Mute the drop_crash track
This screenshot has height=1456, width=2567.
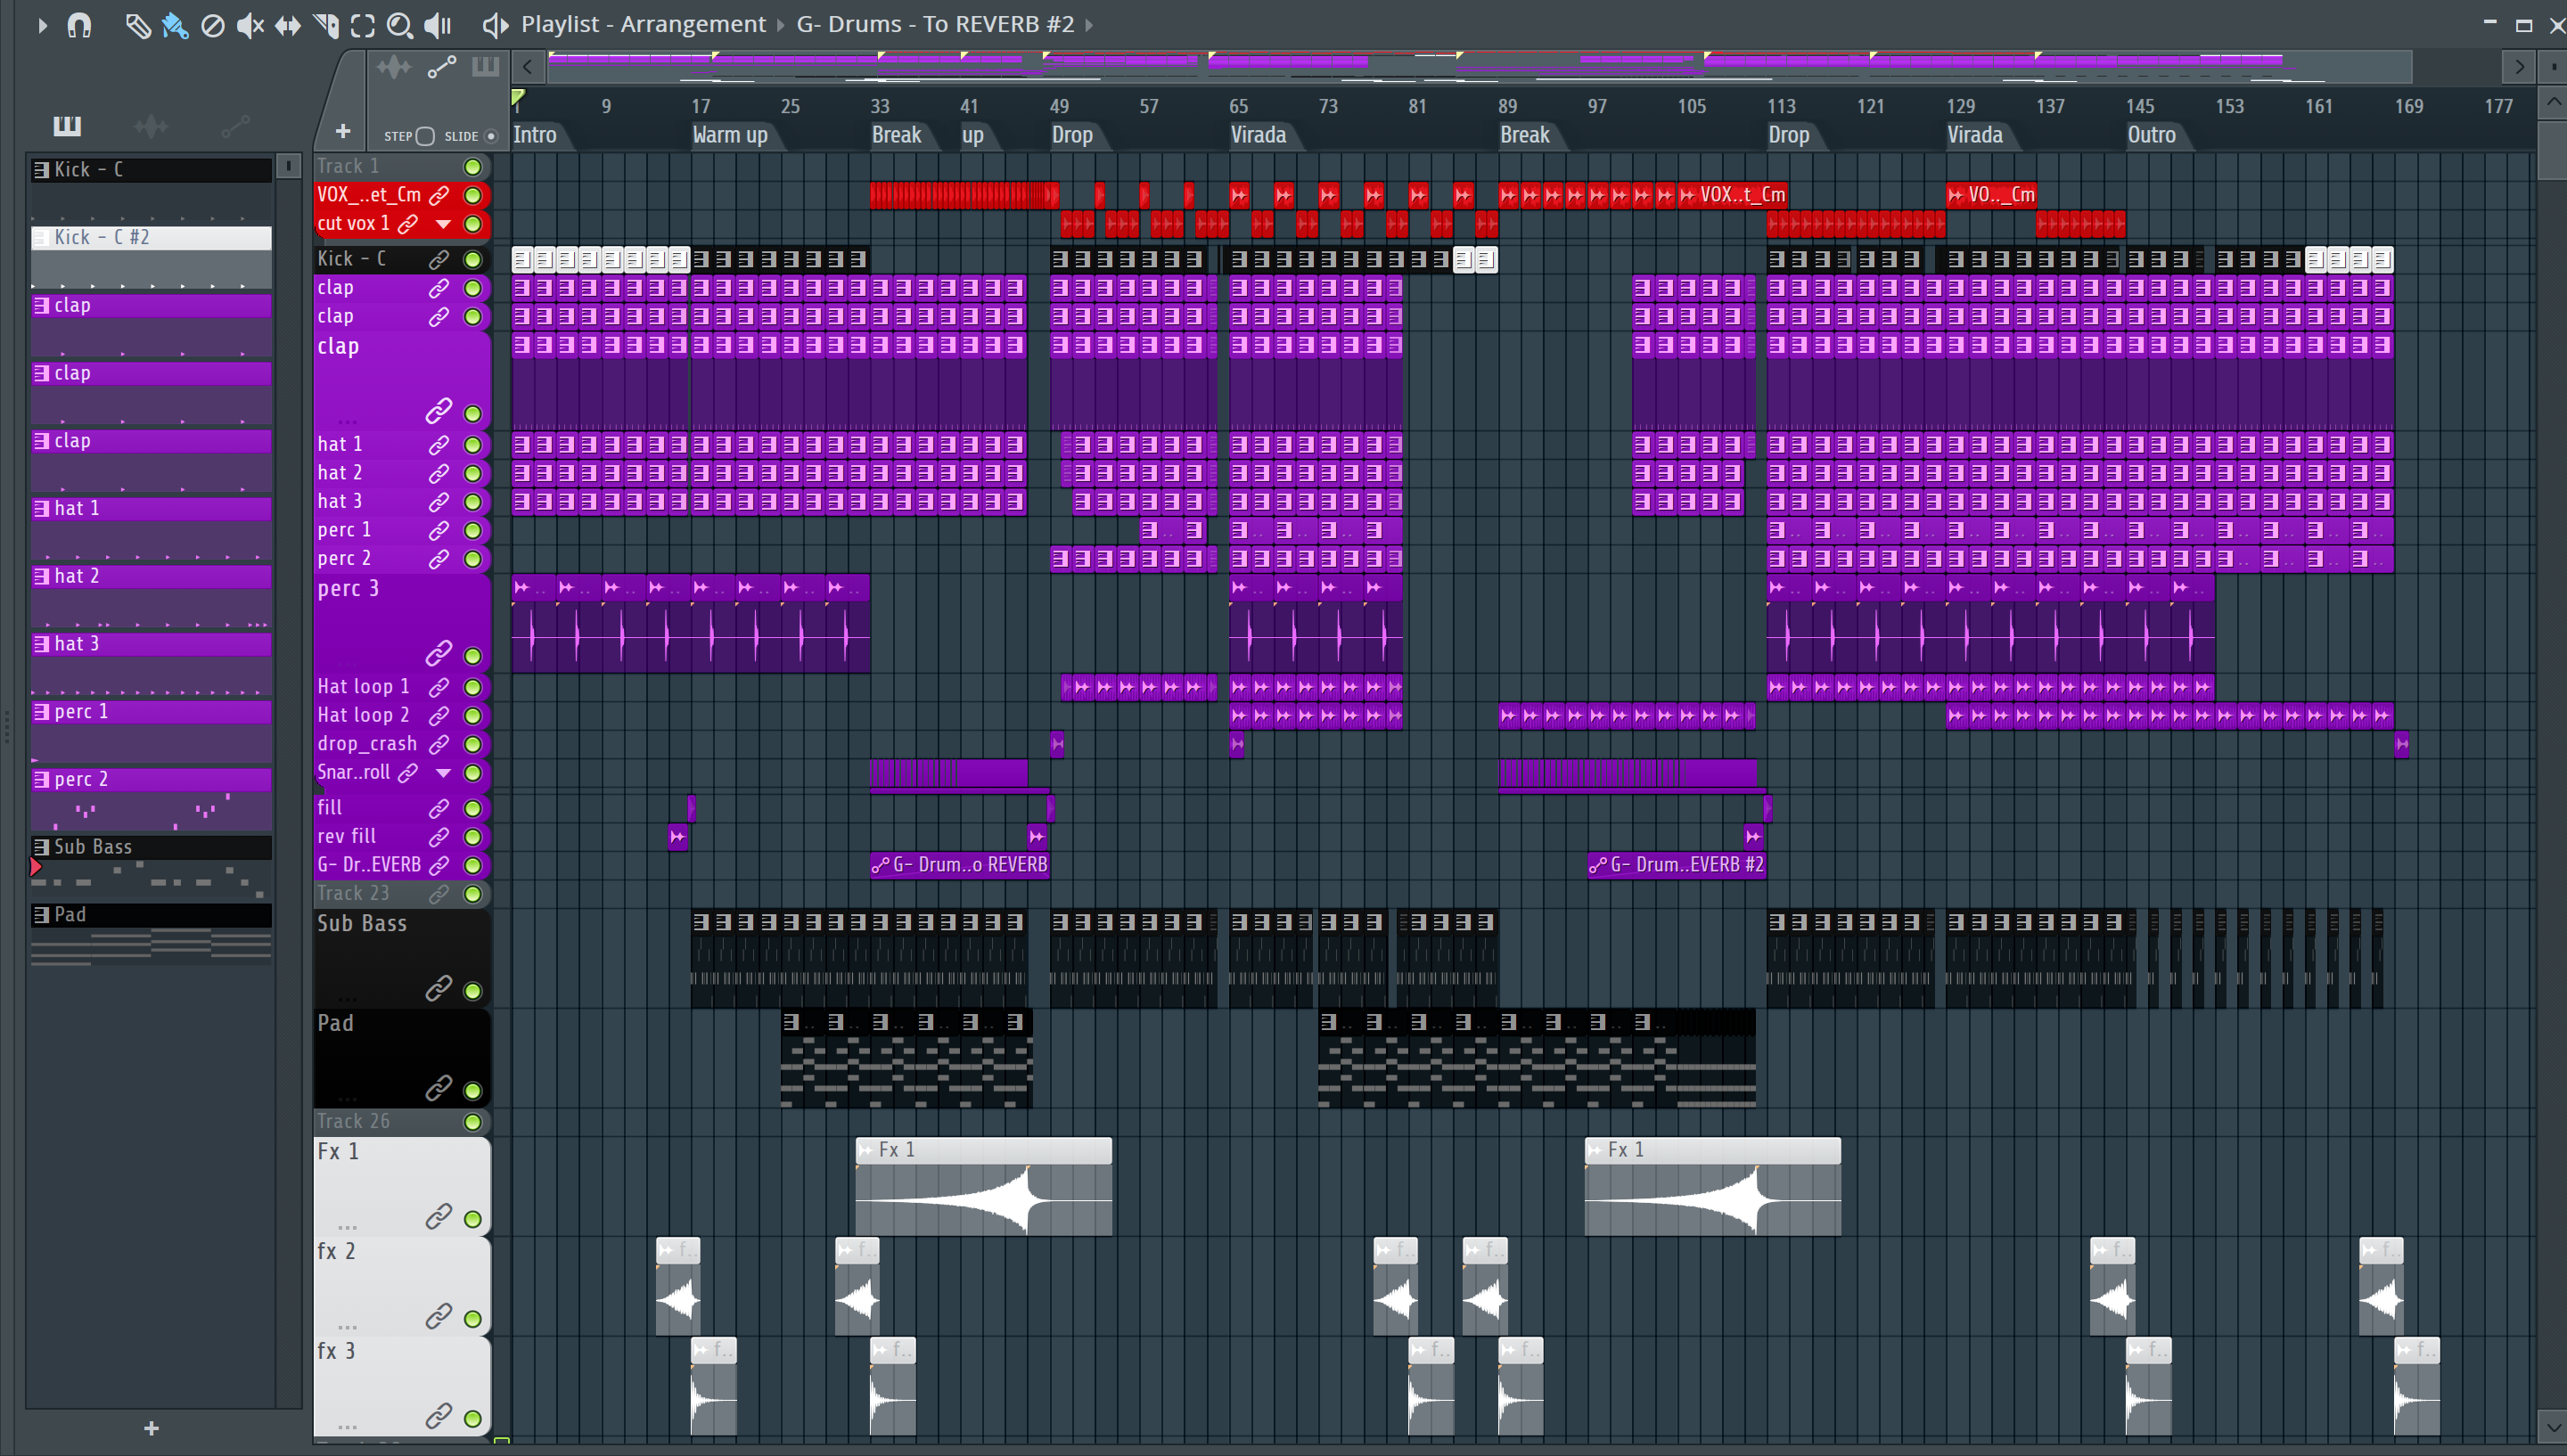[473, 745]
